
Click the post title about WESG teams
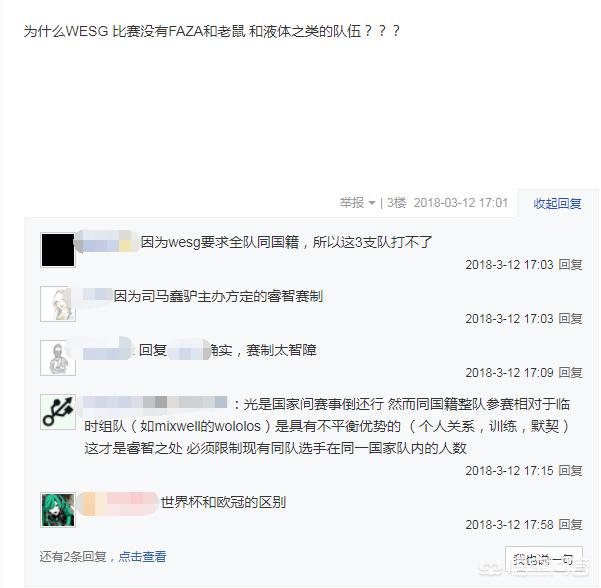click(212, 31)
